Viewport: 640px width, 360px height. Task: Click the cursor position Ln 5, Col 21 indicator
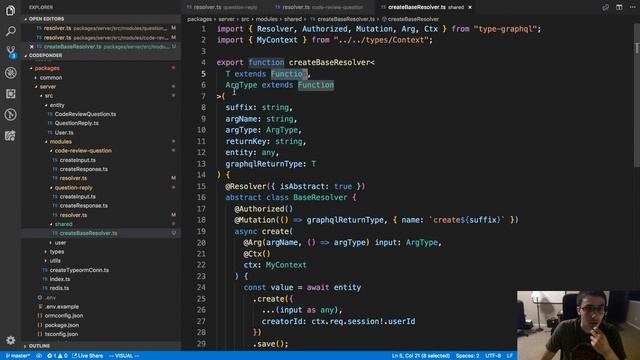[x=420, y=356]
